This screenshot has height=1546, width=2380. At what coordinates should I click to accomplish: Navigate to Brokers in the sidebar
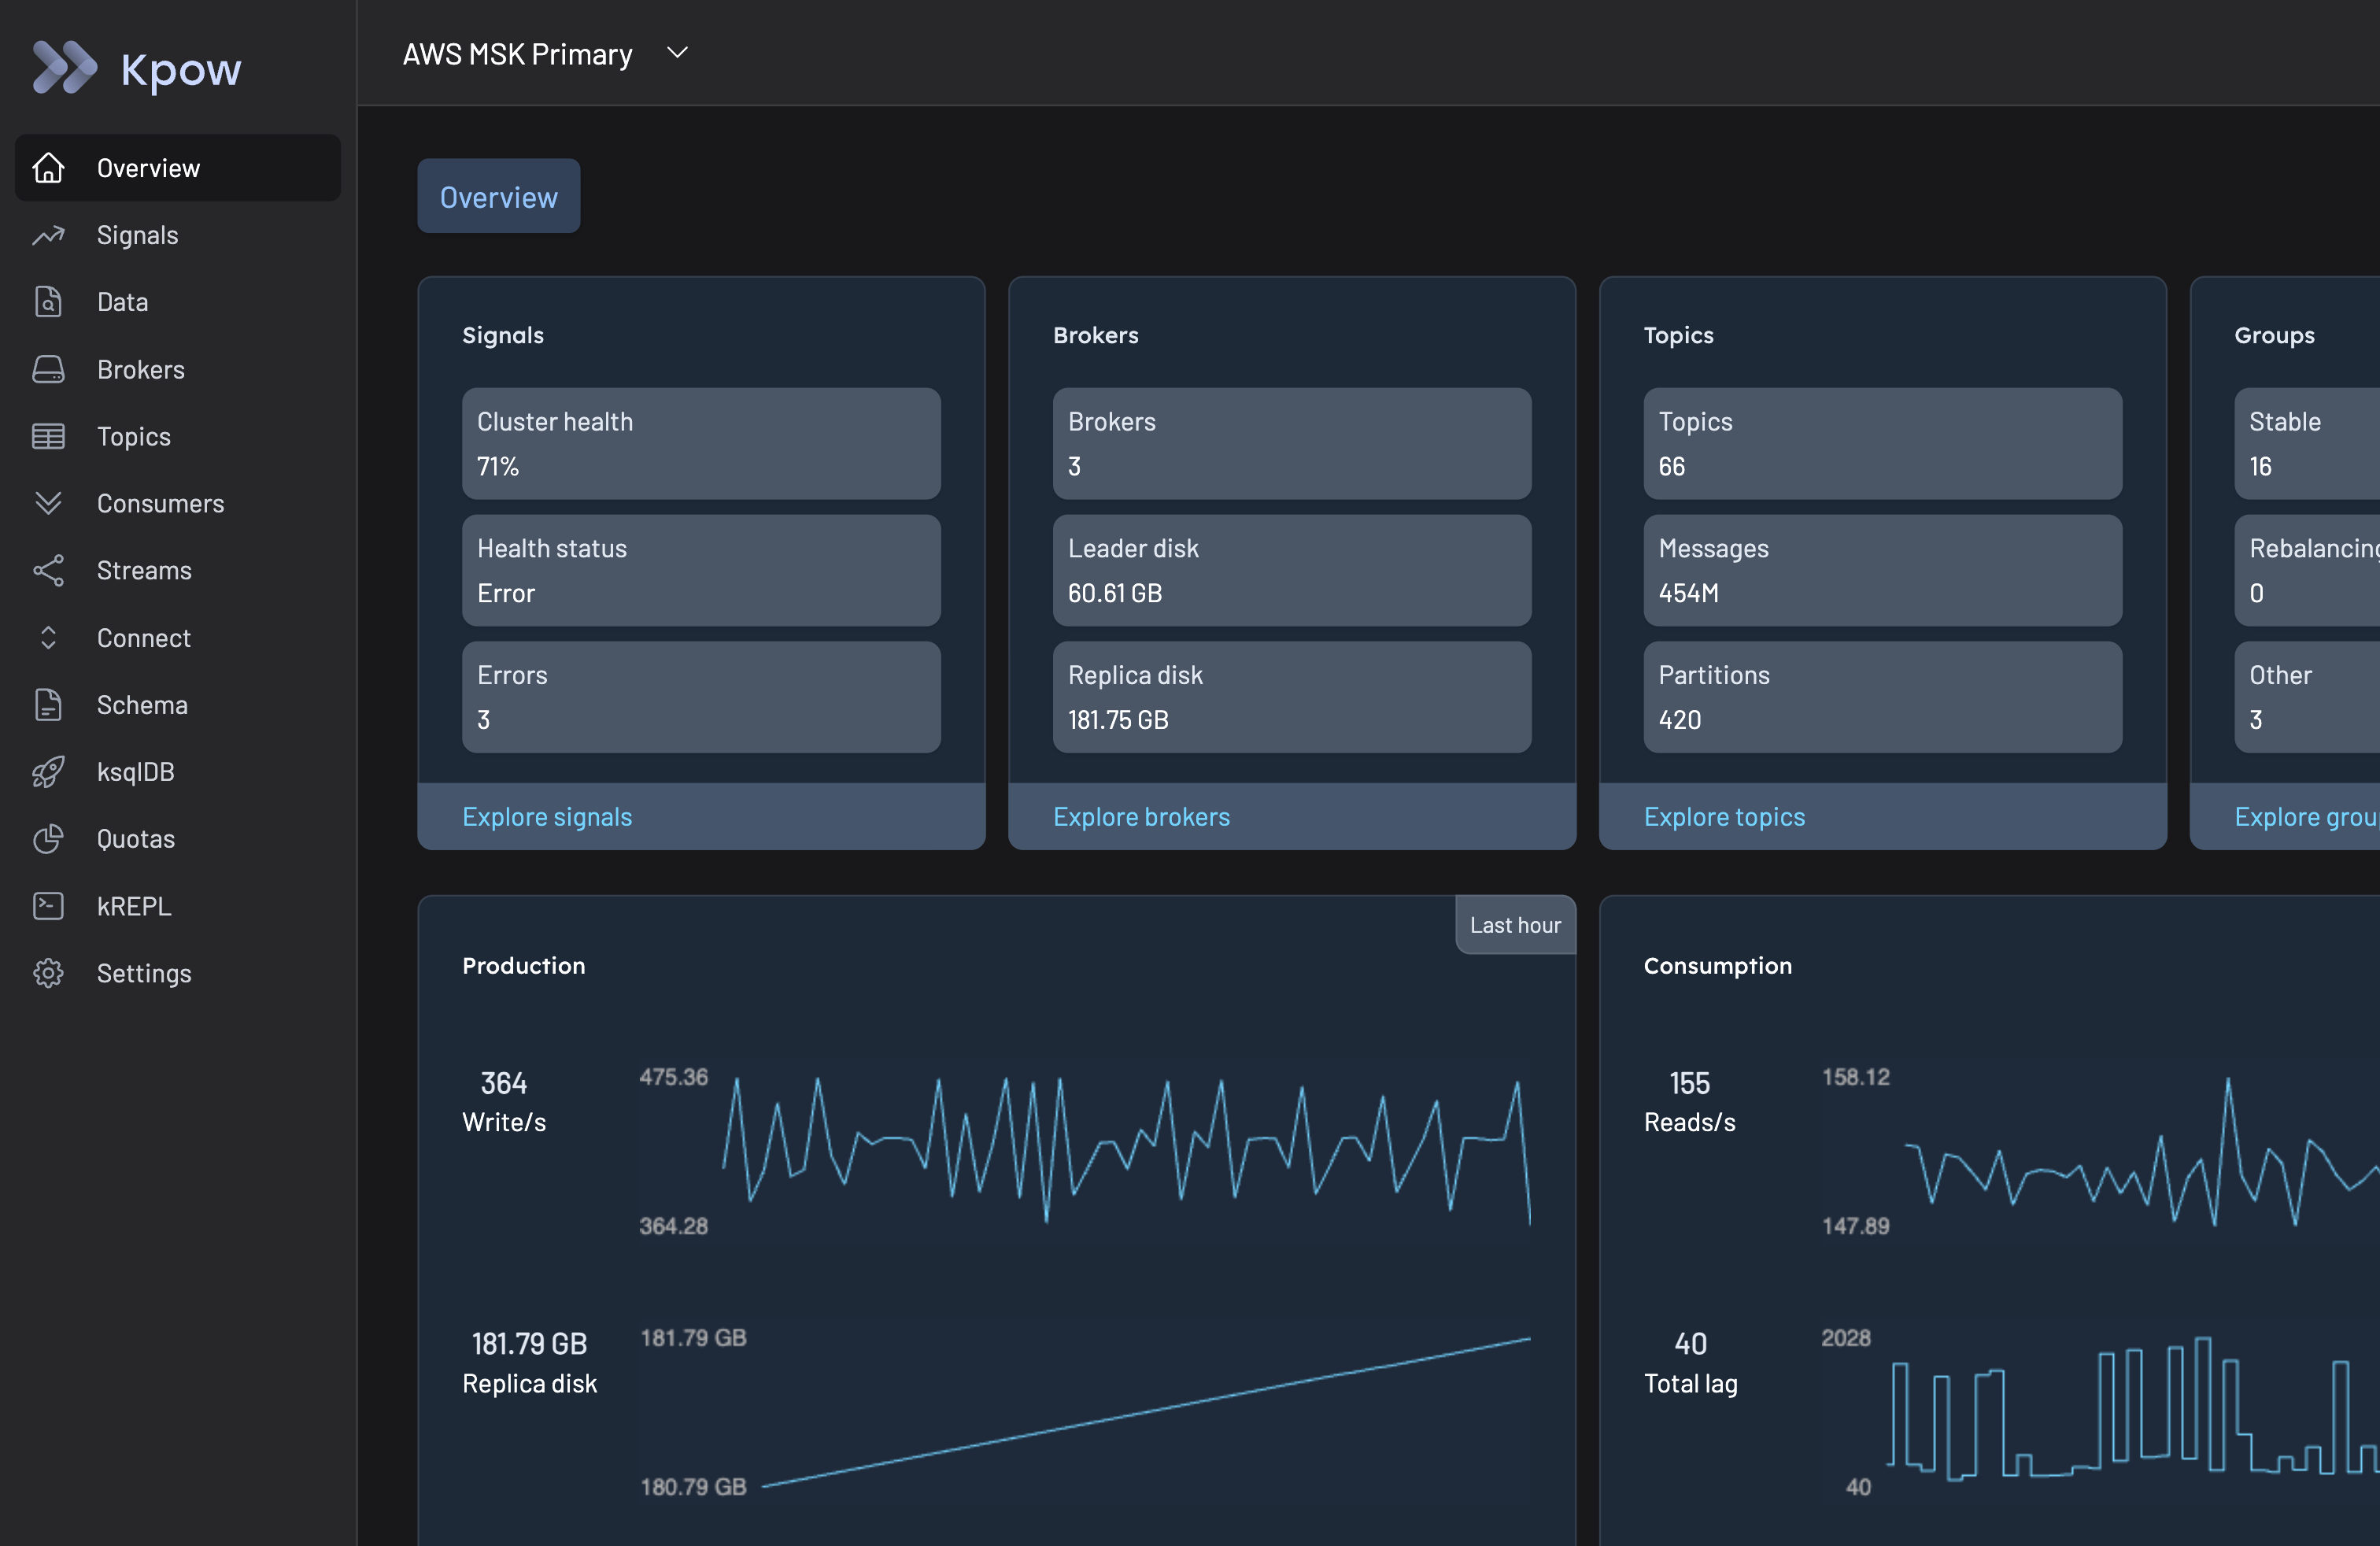(178, 369)
